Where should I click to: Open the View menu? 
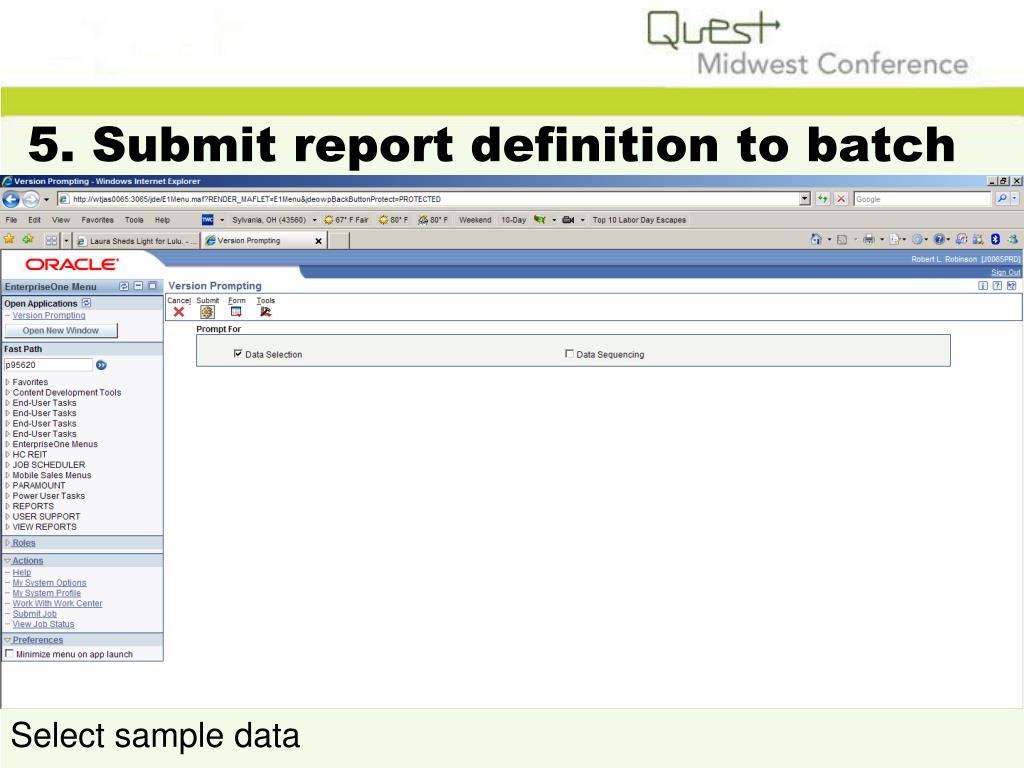(x=61, y=220)
